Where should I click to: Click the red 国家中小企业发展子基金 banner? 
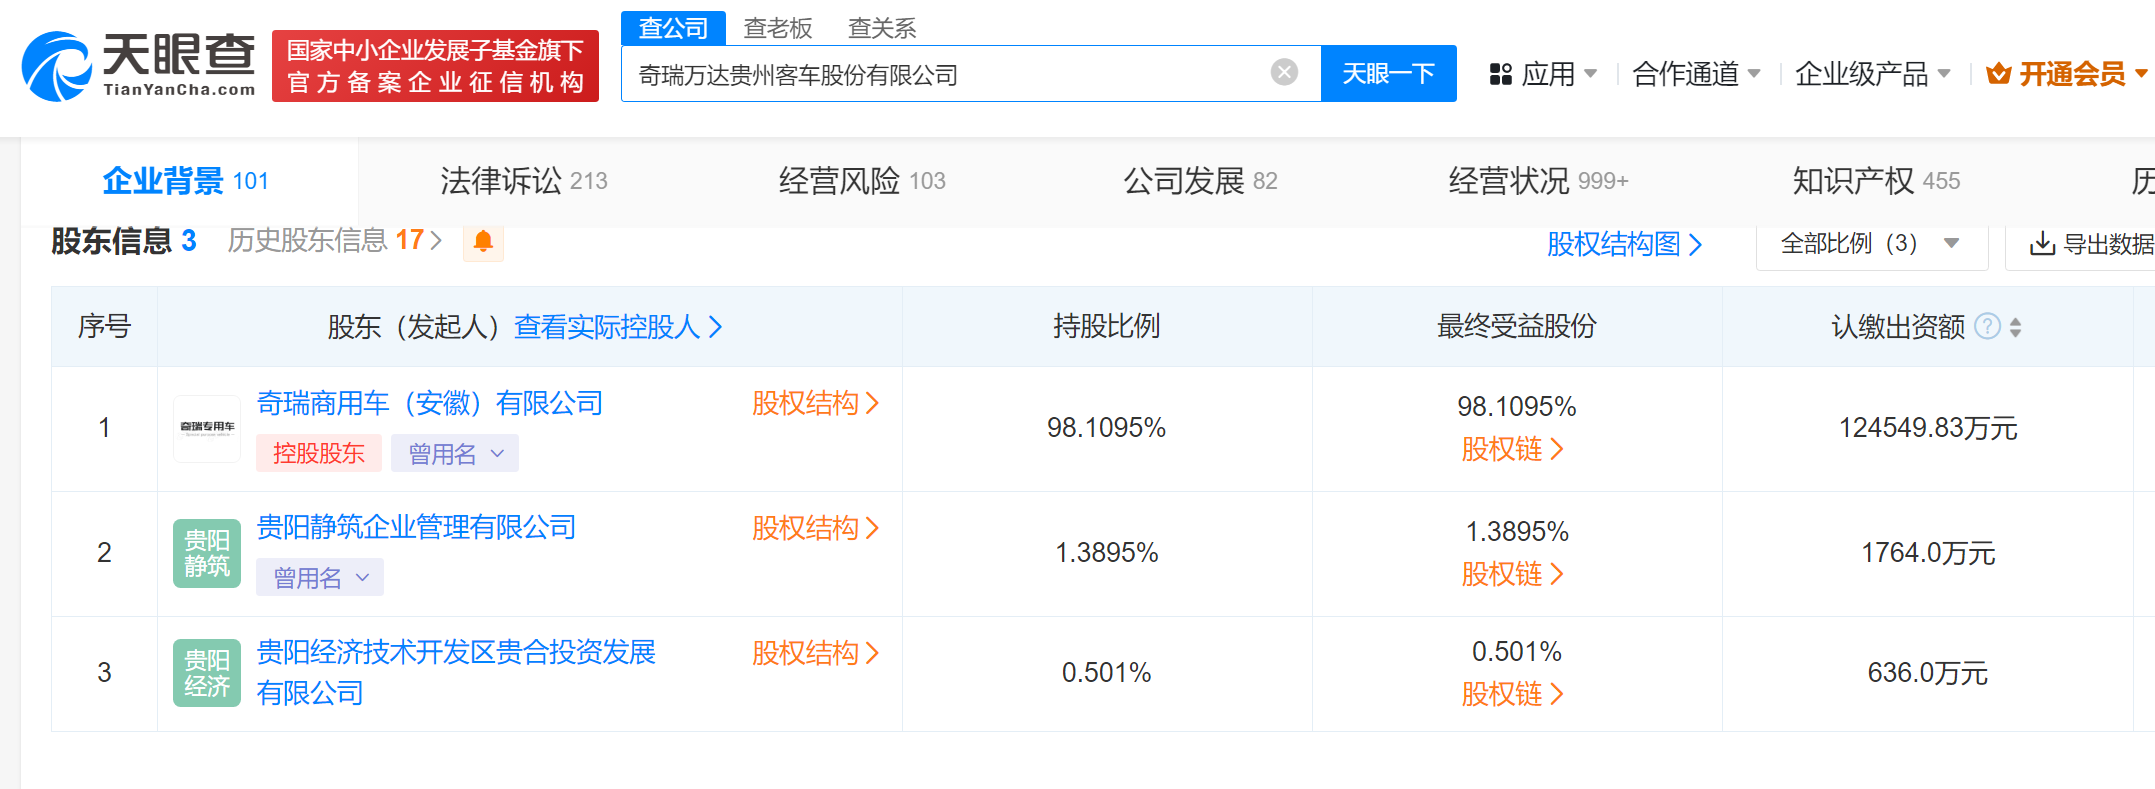435,66
